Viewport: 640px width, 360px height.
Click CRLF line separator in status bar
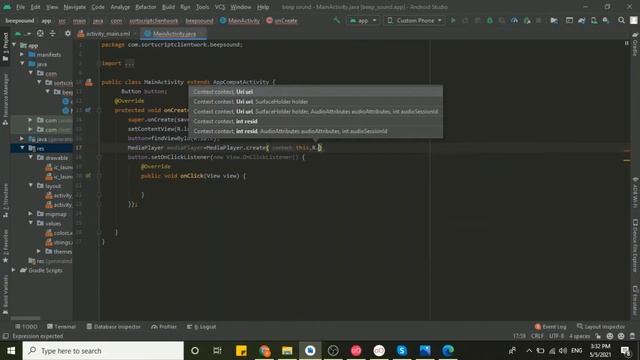point(537,336)
